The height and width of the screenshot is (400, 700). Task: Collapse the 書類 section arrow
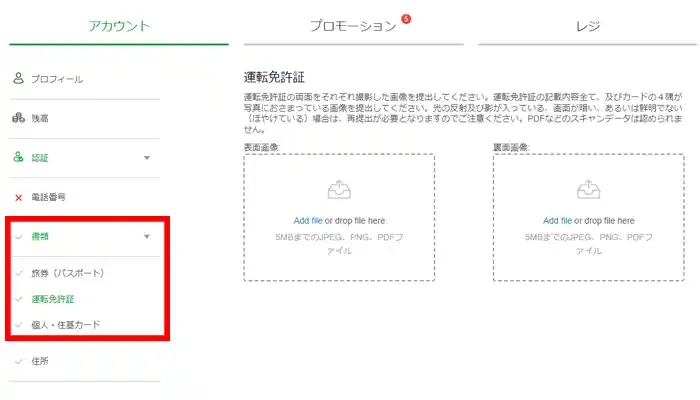click(147, 237)
